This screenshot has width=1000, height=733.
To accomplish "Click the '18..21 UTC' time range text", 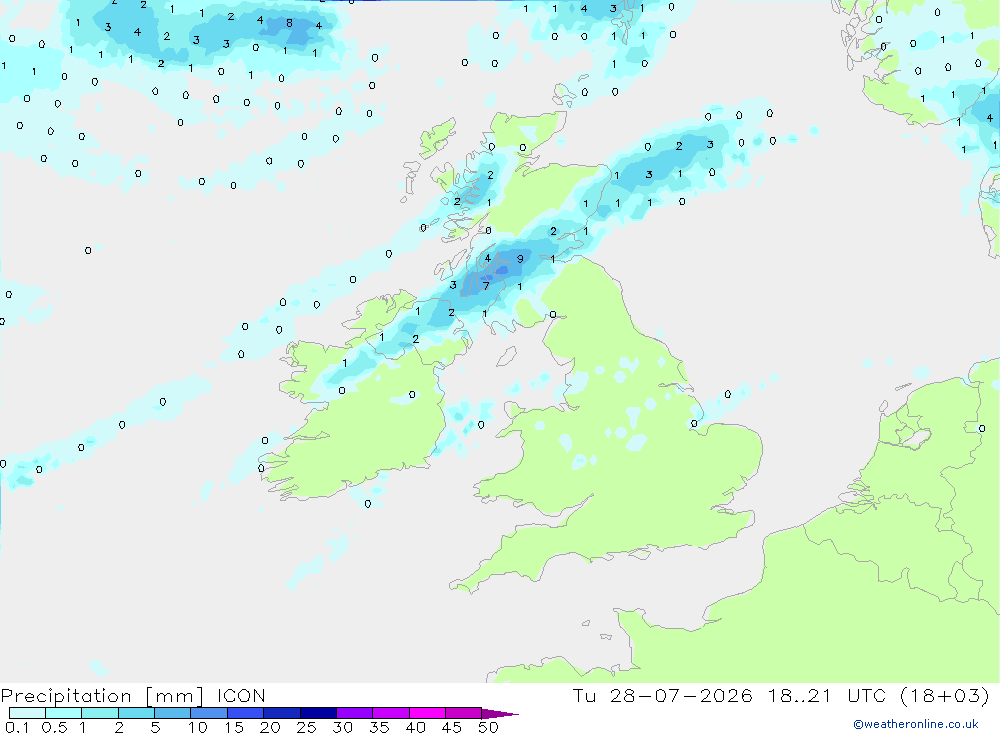I will [x=827, y=695].
